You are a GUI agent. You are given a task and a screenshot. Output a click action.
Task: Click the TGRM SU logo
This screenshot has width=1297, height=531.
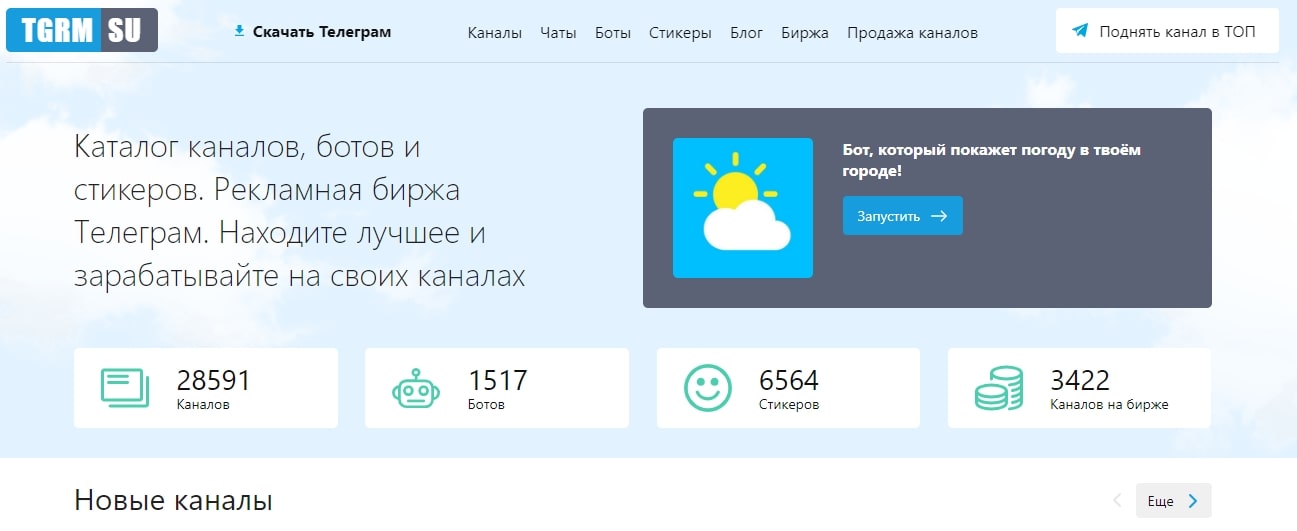point(81,30)
